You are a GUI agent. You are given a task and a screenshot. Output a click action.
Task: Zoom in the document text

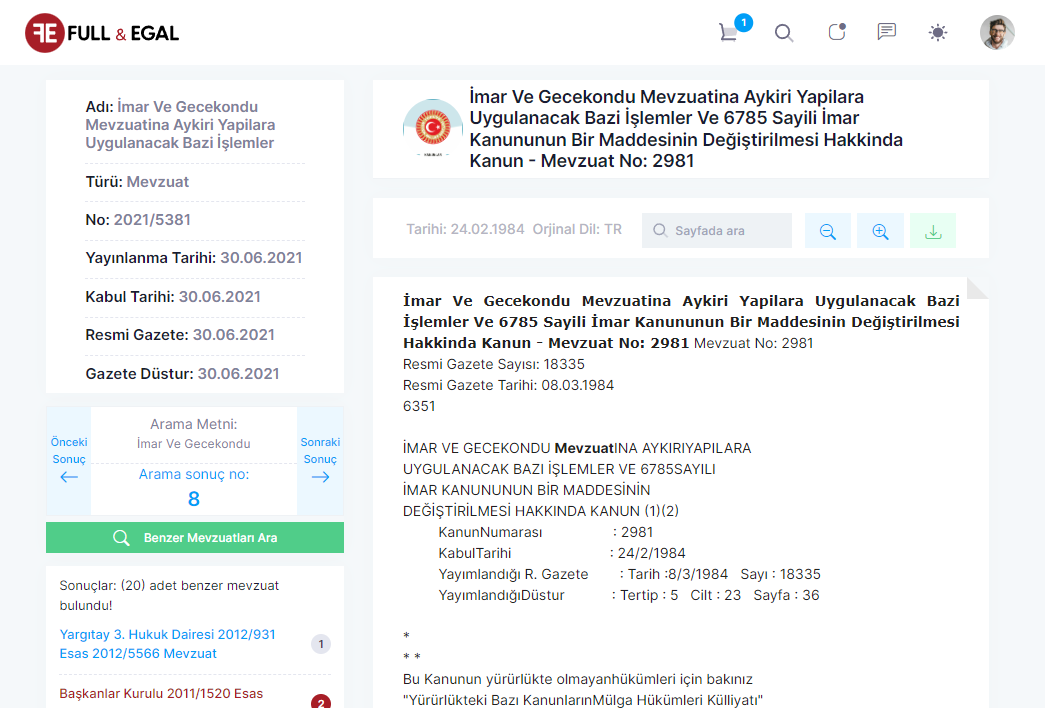[x=880, y=231]
